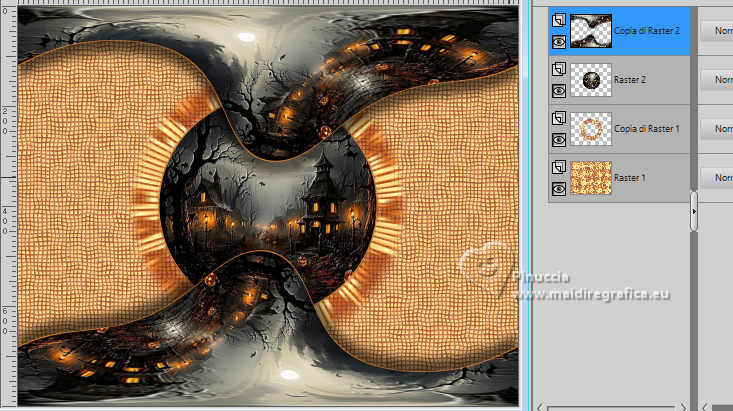This screenshot has width=733, height=411.
Task: Open blend mode dropdown for Copia di Raster 1
Action: [717, 129]
